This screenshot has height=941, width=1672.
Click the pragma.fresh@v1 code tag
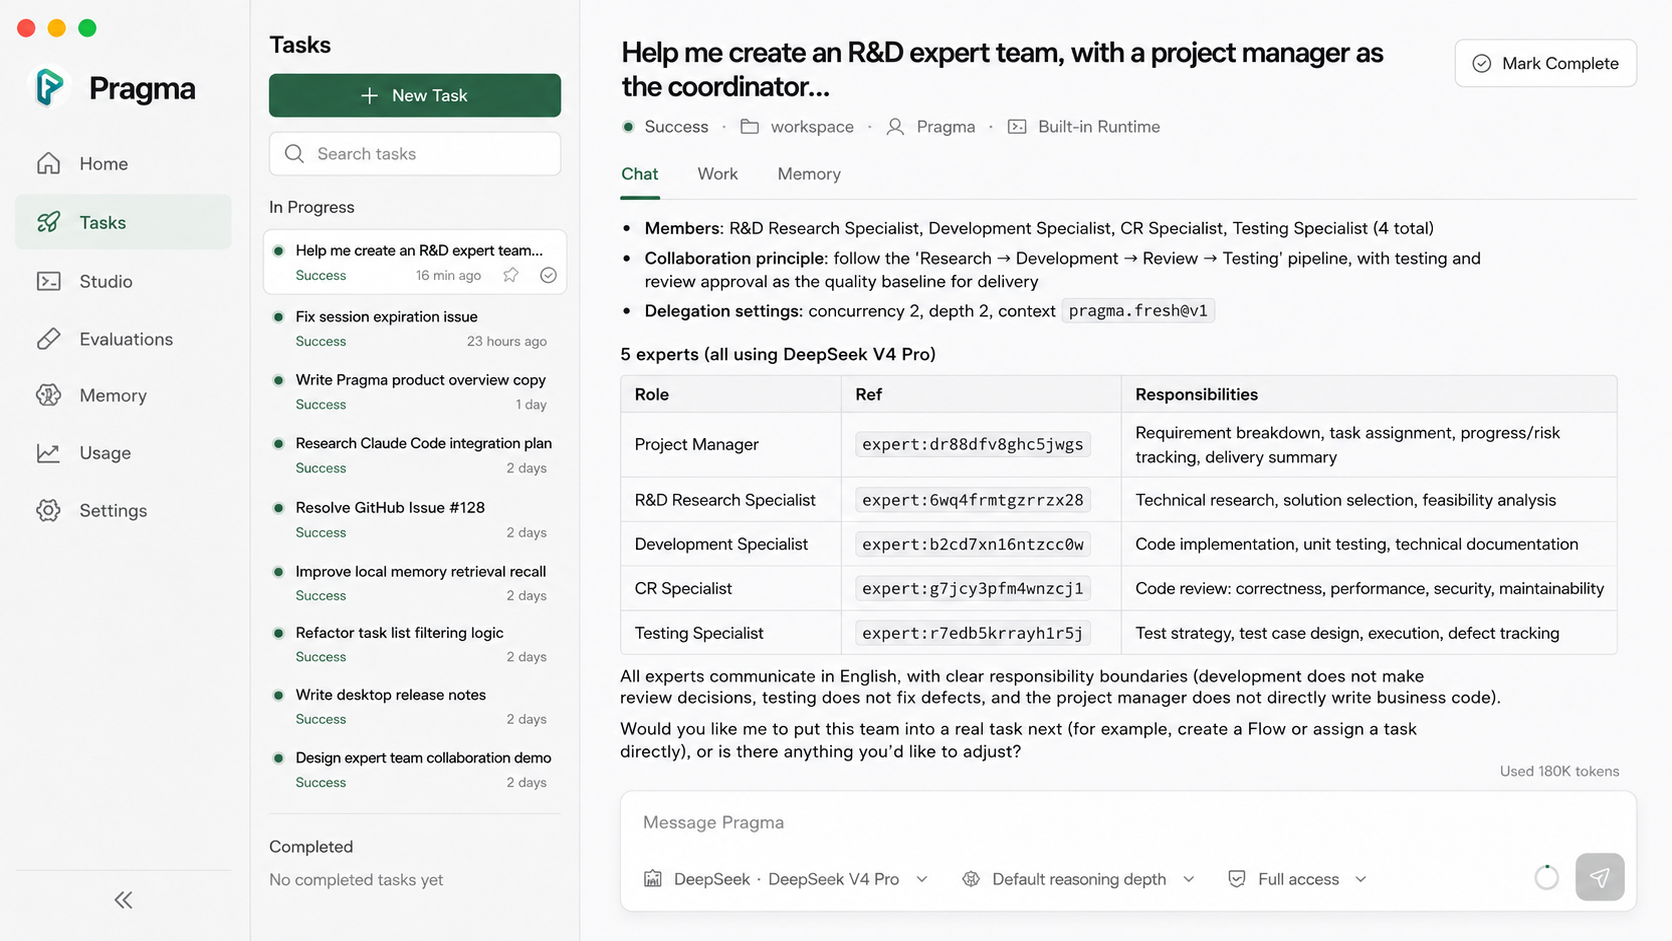coord(1138,310)
